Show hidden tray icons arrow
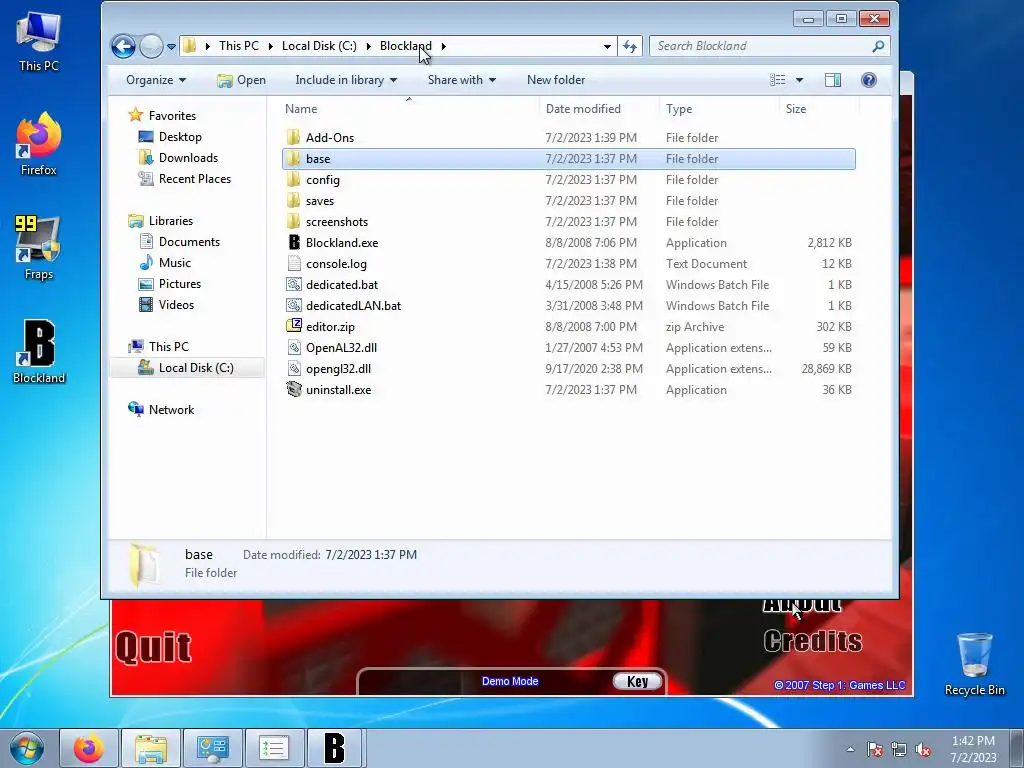 (x=850, y=749)
